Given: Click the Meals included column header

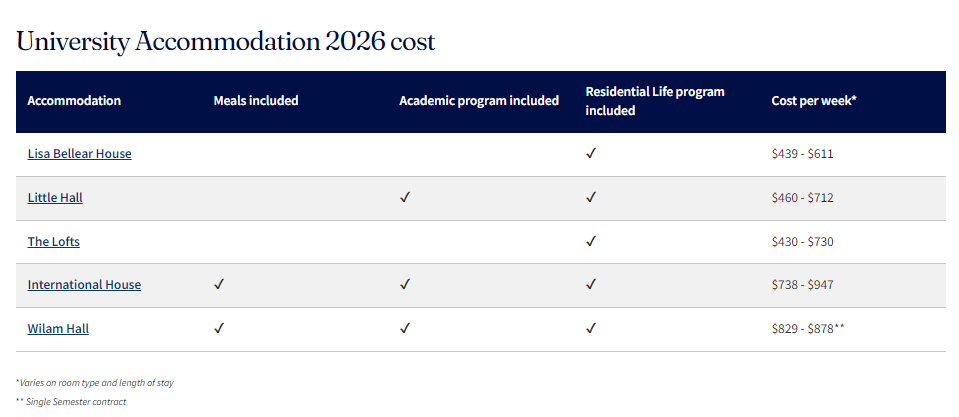Looking at the screenshot, I should (x=256, y=101).
